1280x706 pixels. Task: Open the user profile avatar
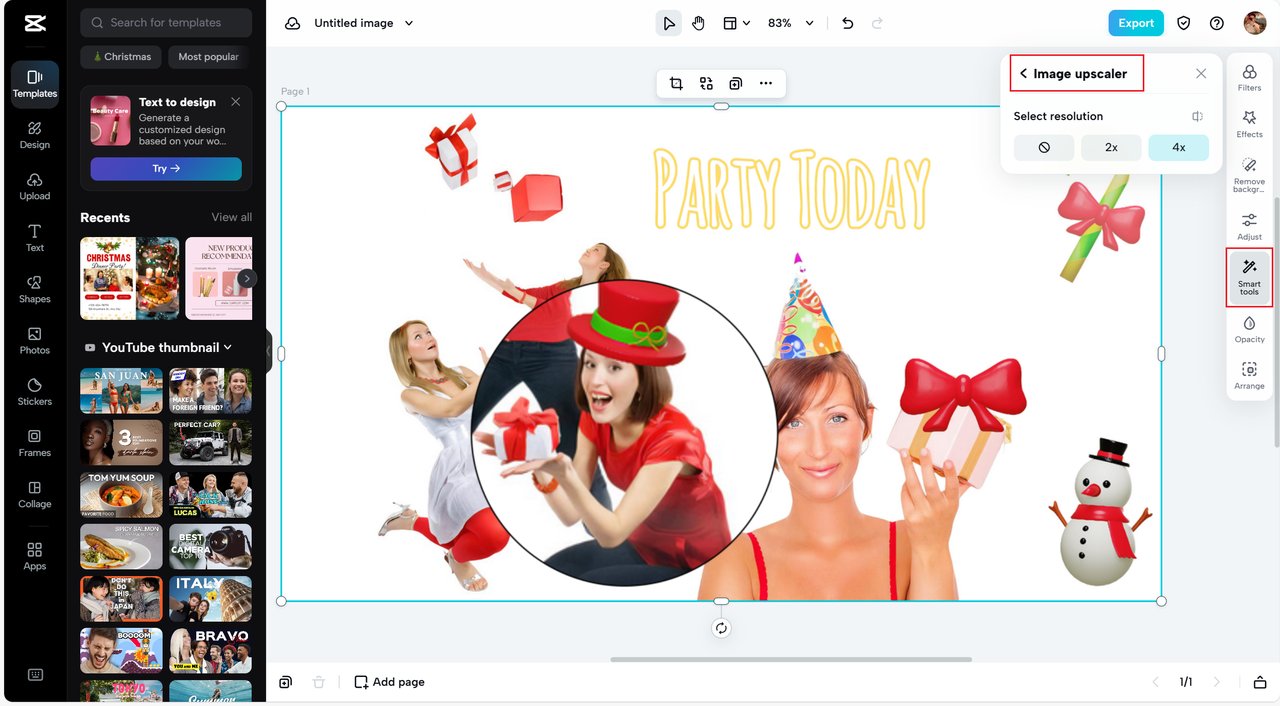click(1255, 23)
